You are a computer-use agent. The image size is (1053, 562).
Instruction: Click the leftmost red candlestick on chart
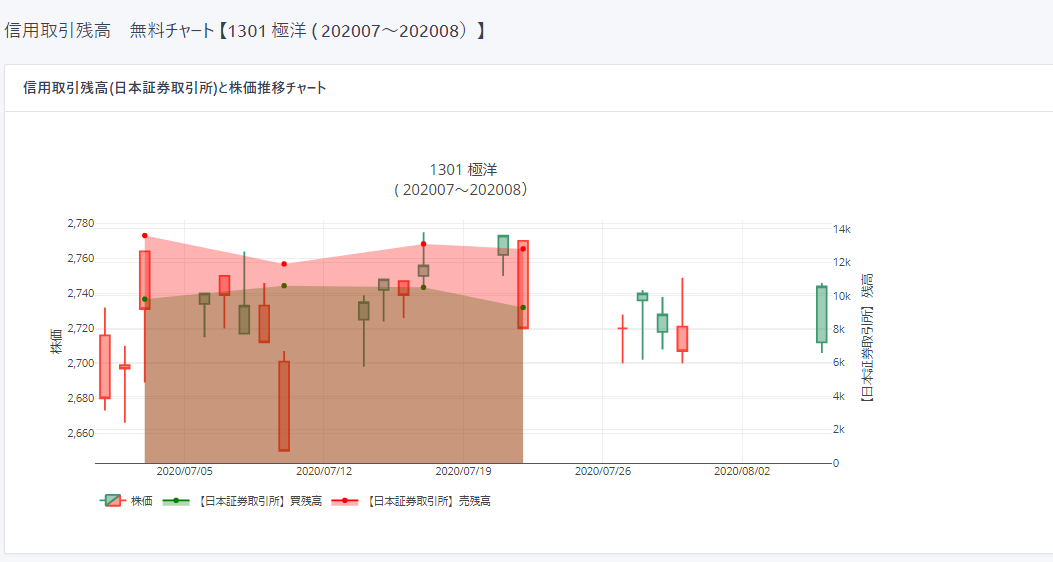(105, 366)
